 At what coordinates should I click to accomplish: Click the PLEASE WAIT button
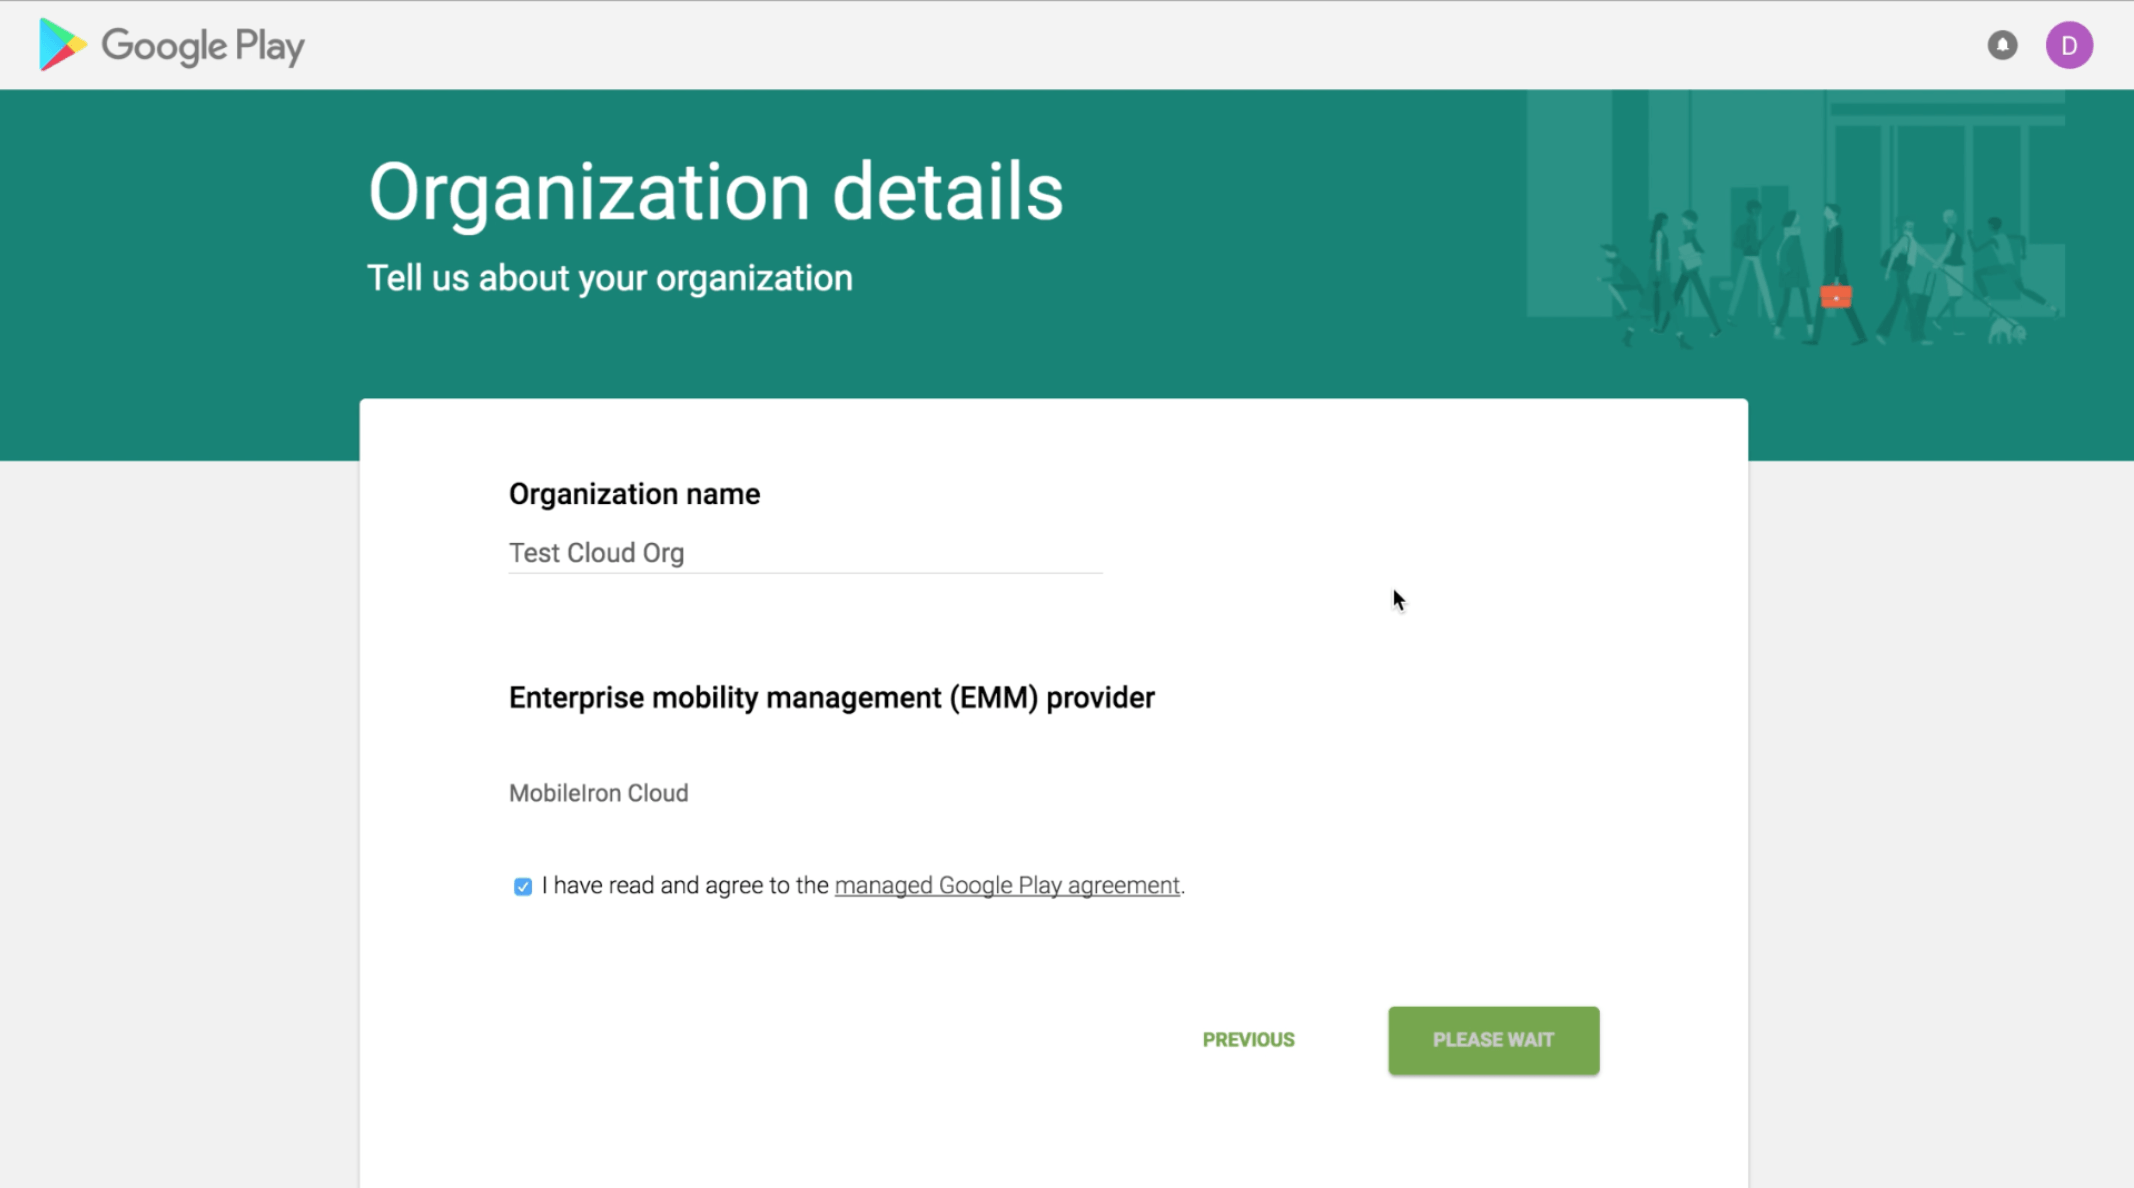coord(1493,1040)
